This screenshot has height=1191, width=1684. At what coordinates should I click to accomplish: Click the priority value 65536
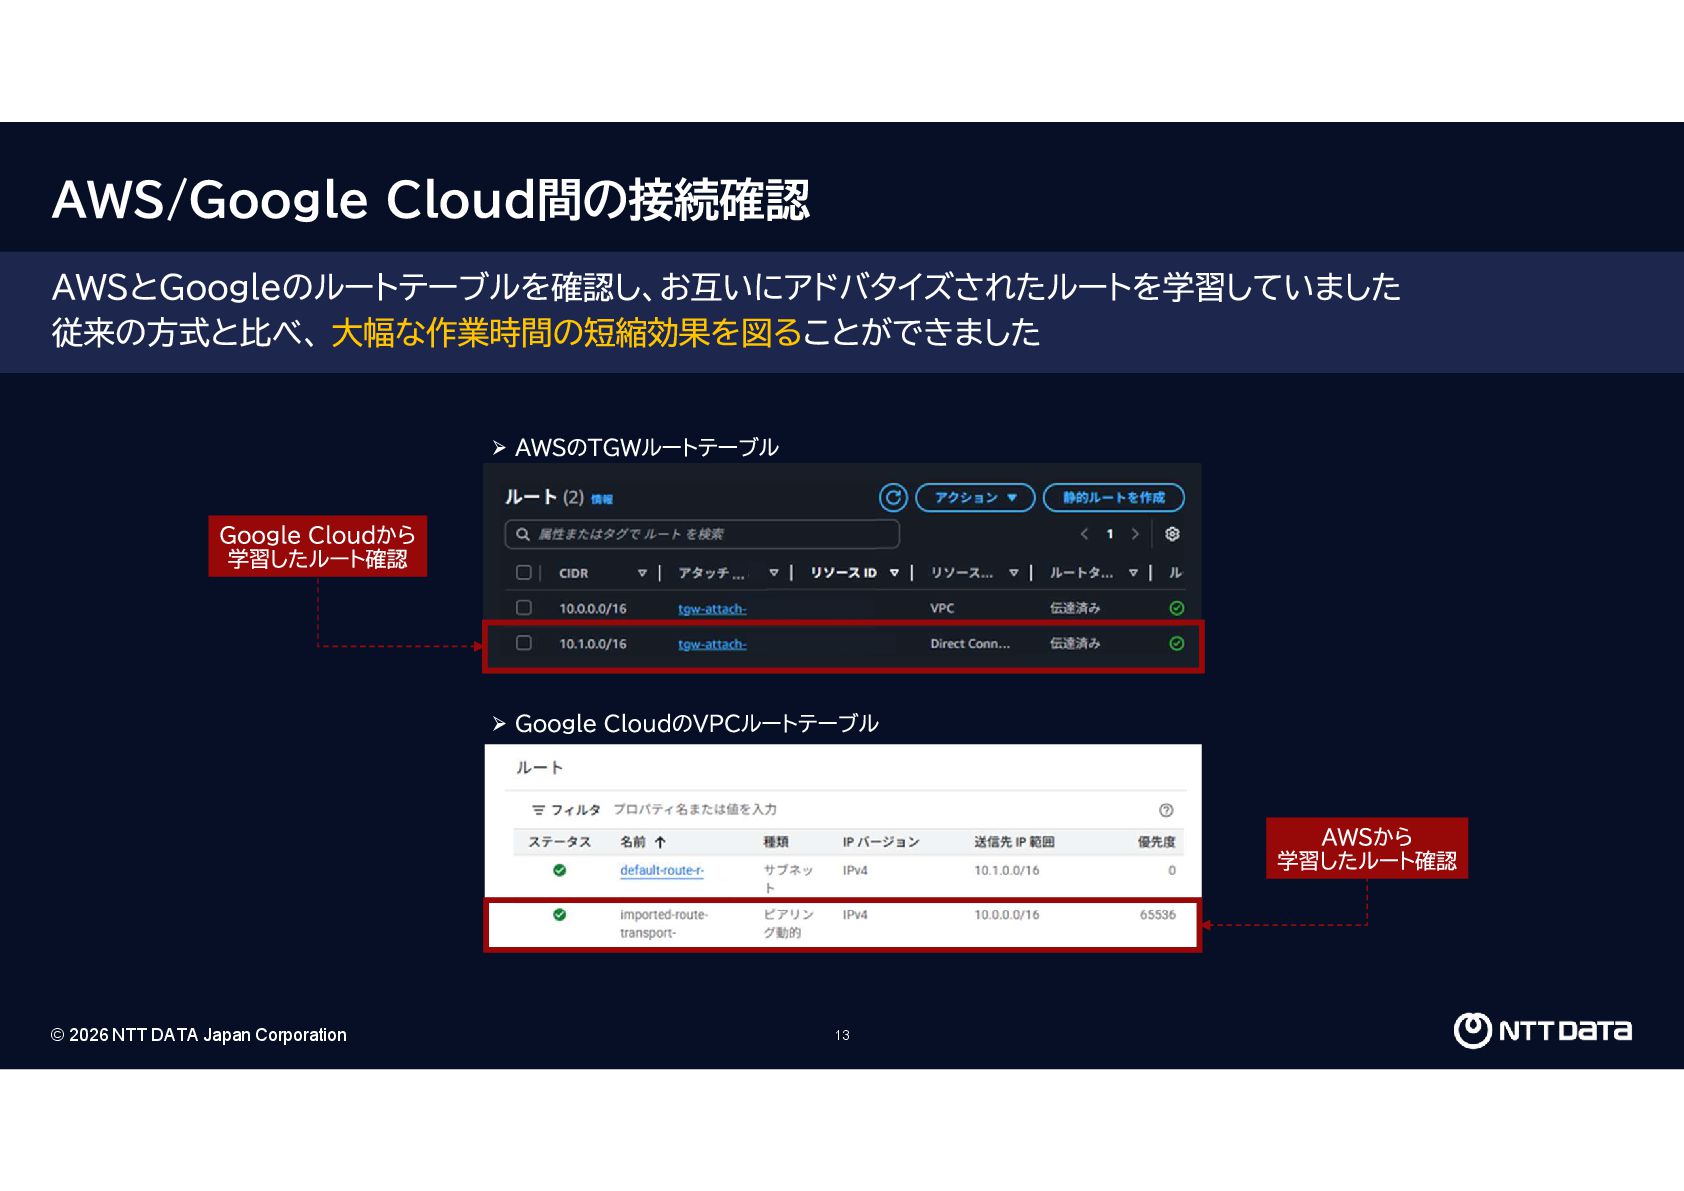(x=1158, y=914)
